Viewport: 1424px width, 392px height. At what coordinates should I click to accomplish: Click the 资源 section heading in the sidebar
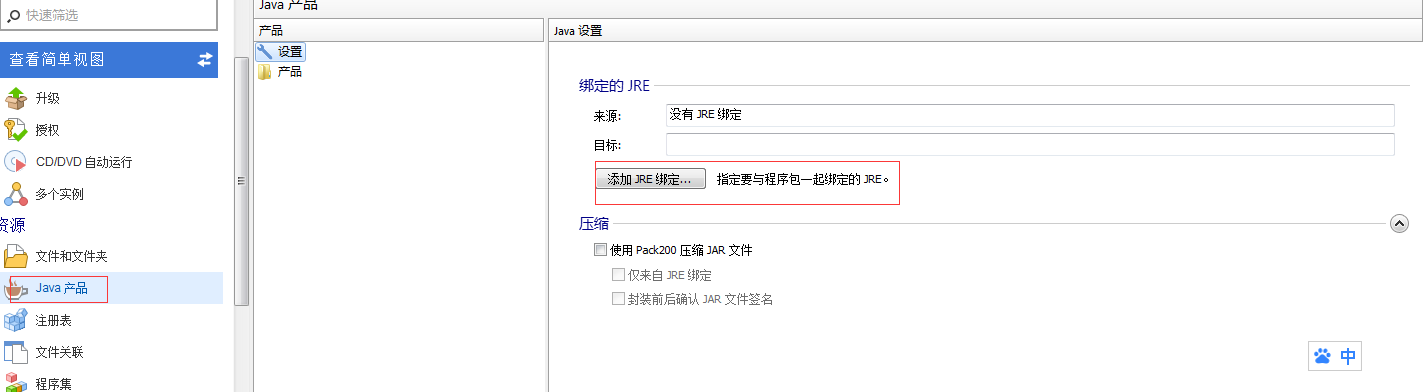coord(12,225)
